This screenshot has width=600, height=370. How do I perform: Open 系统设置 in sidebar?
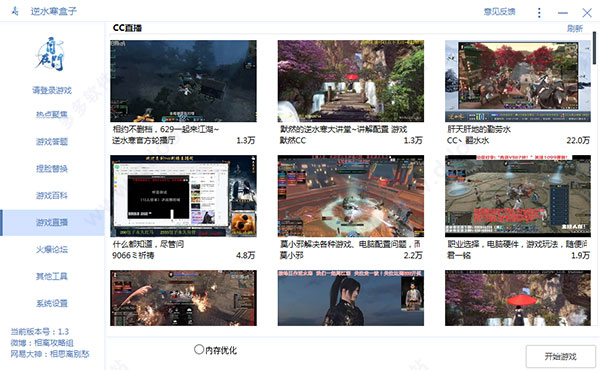point(52,303)
